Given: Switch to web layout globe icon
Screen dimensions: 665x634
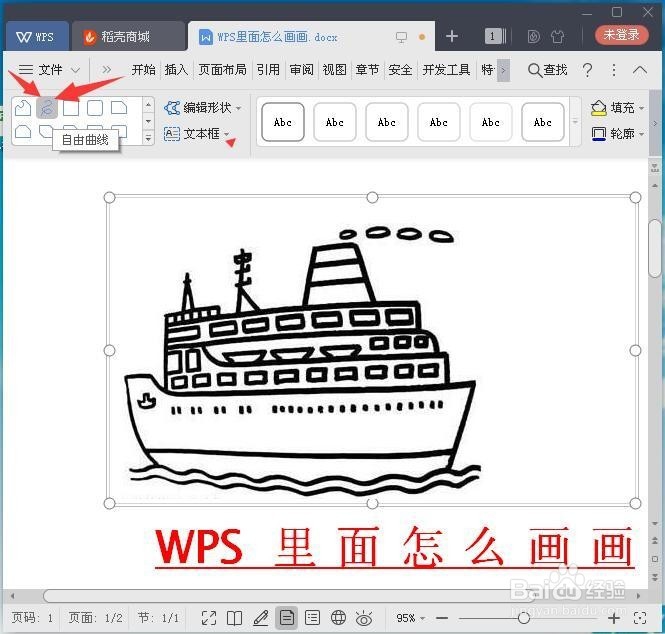Looking at the screenshot, I should (338, 618).
